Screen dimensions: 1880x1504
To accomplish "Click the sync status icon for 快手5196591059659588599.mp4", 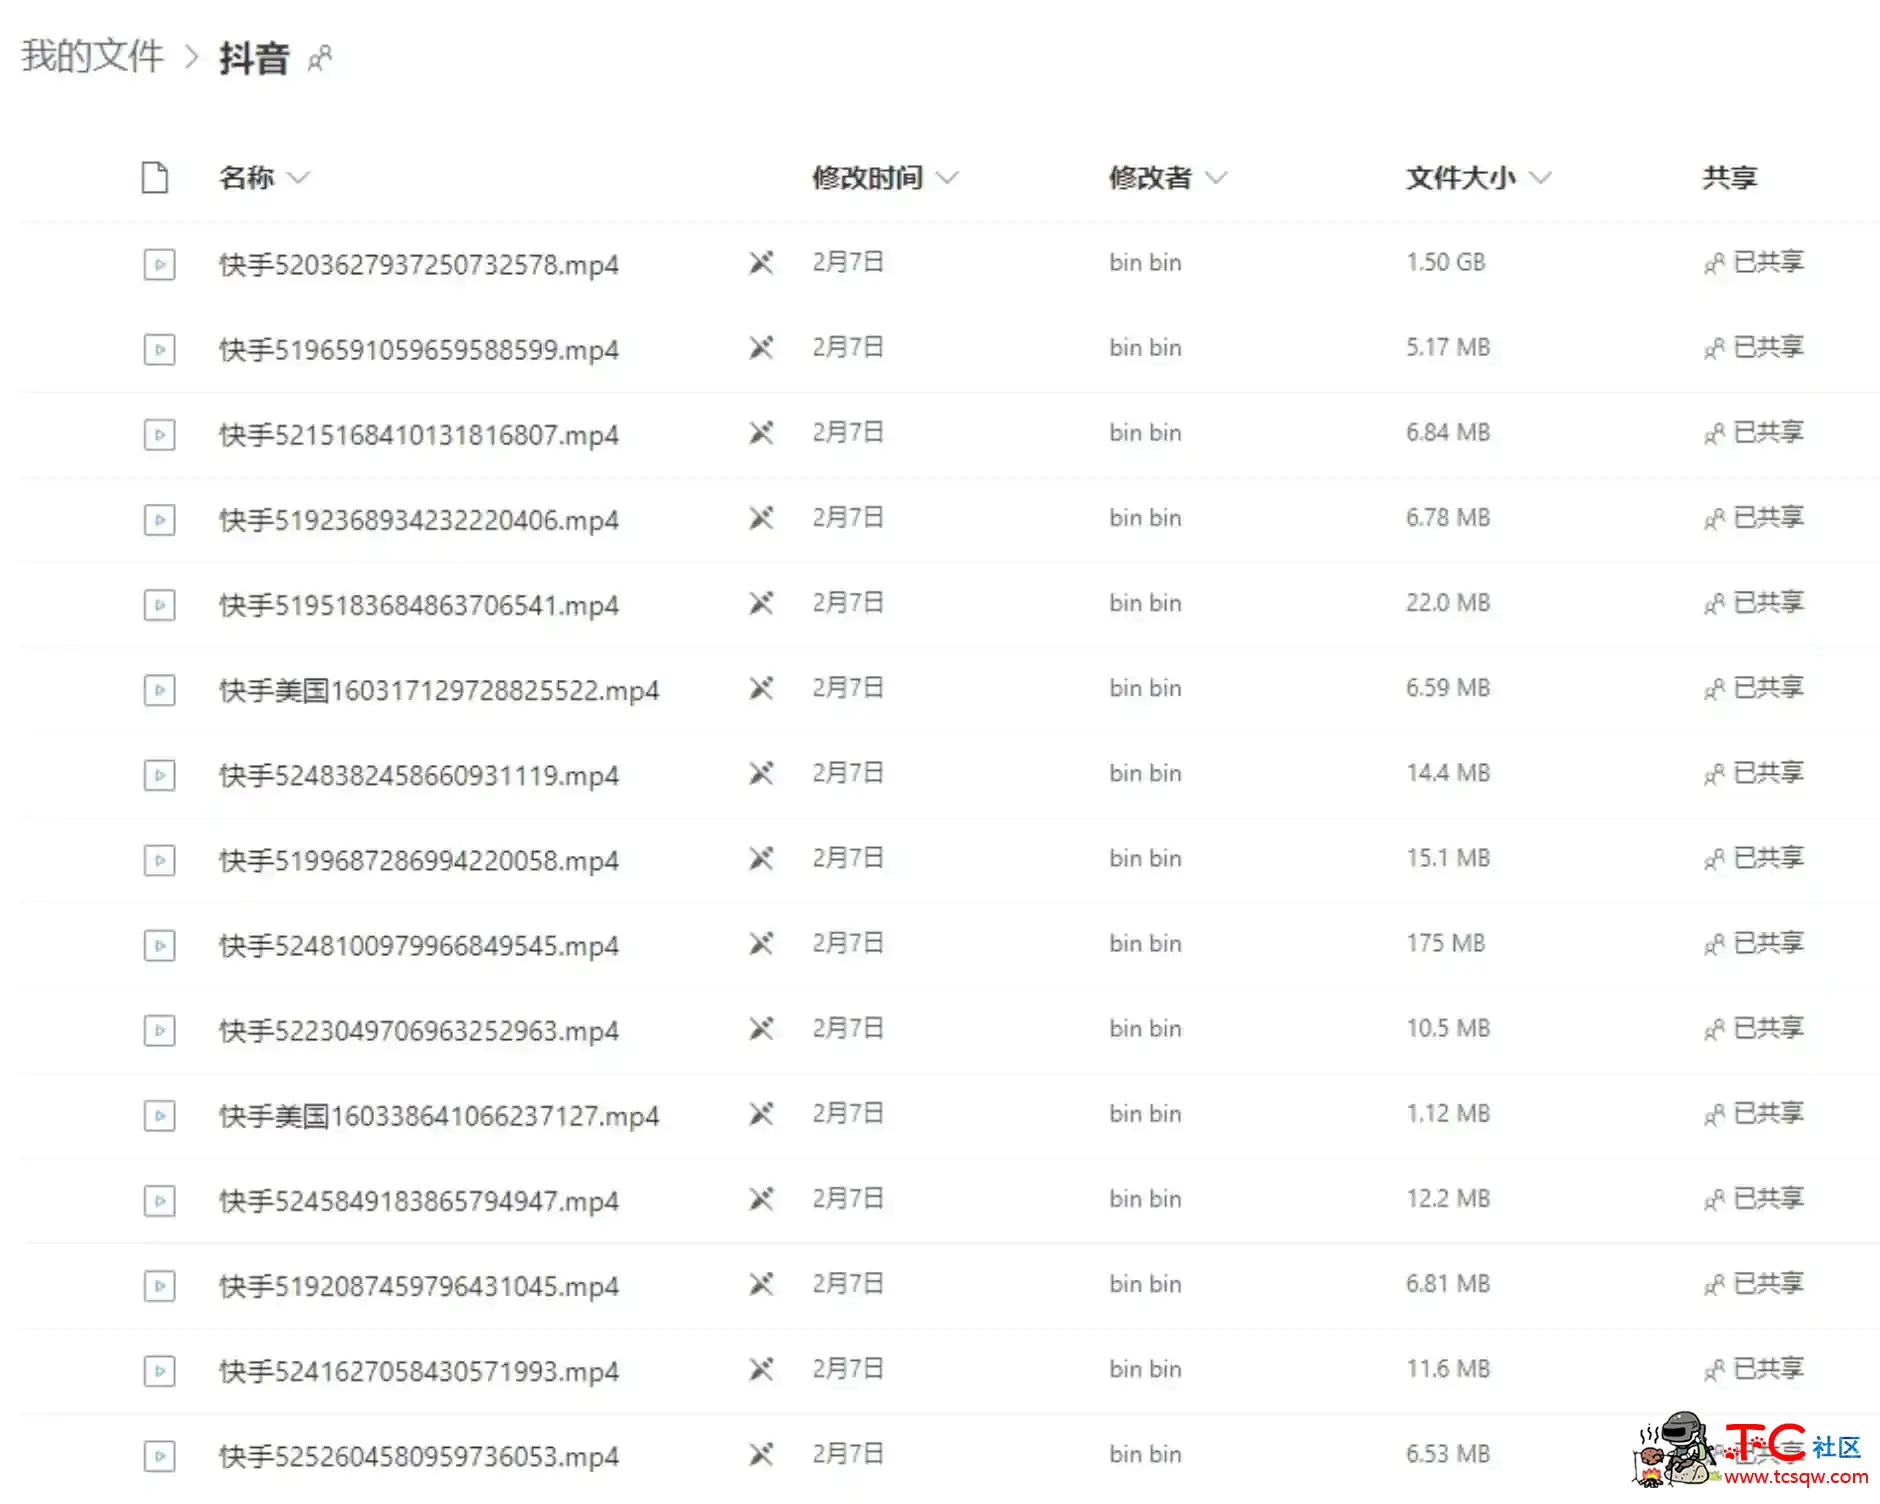I will pos(761,348).
